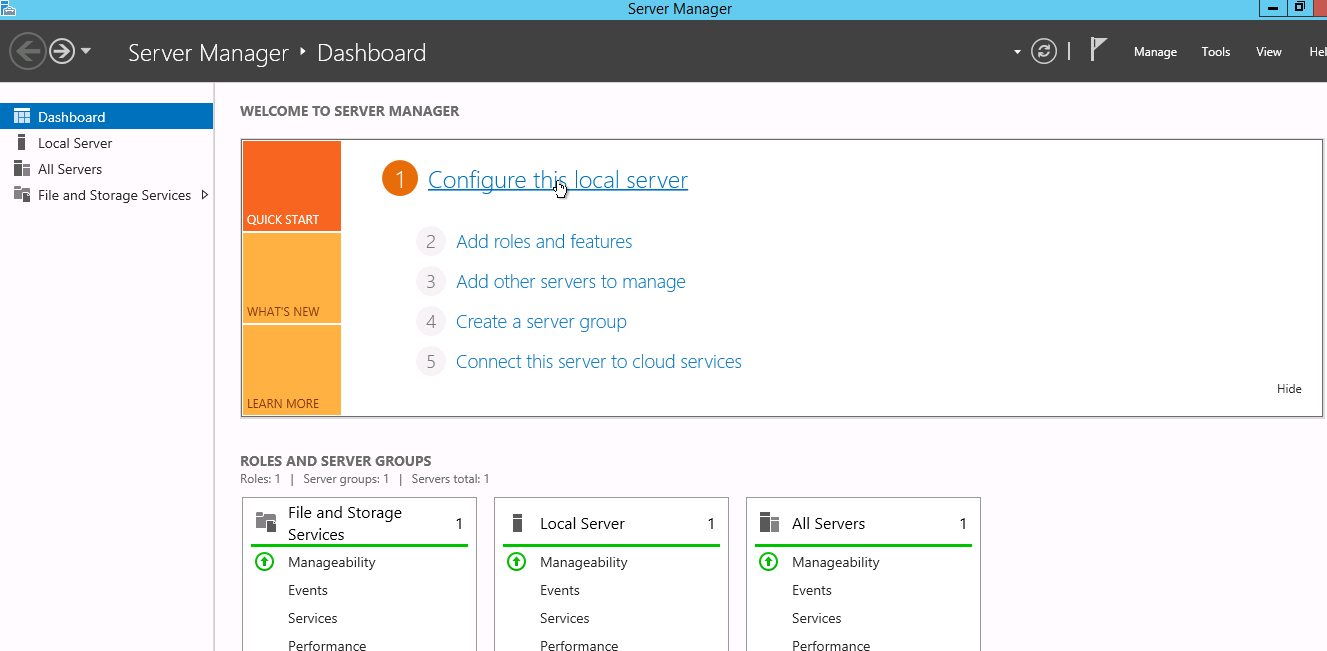This screenshot has height=651, width=1327.
Task: Select the Quick Start tile
Action: [x=292, y=186]
